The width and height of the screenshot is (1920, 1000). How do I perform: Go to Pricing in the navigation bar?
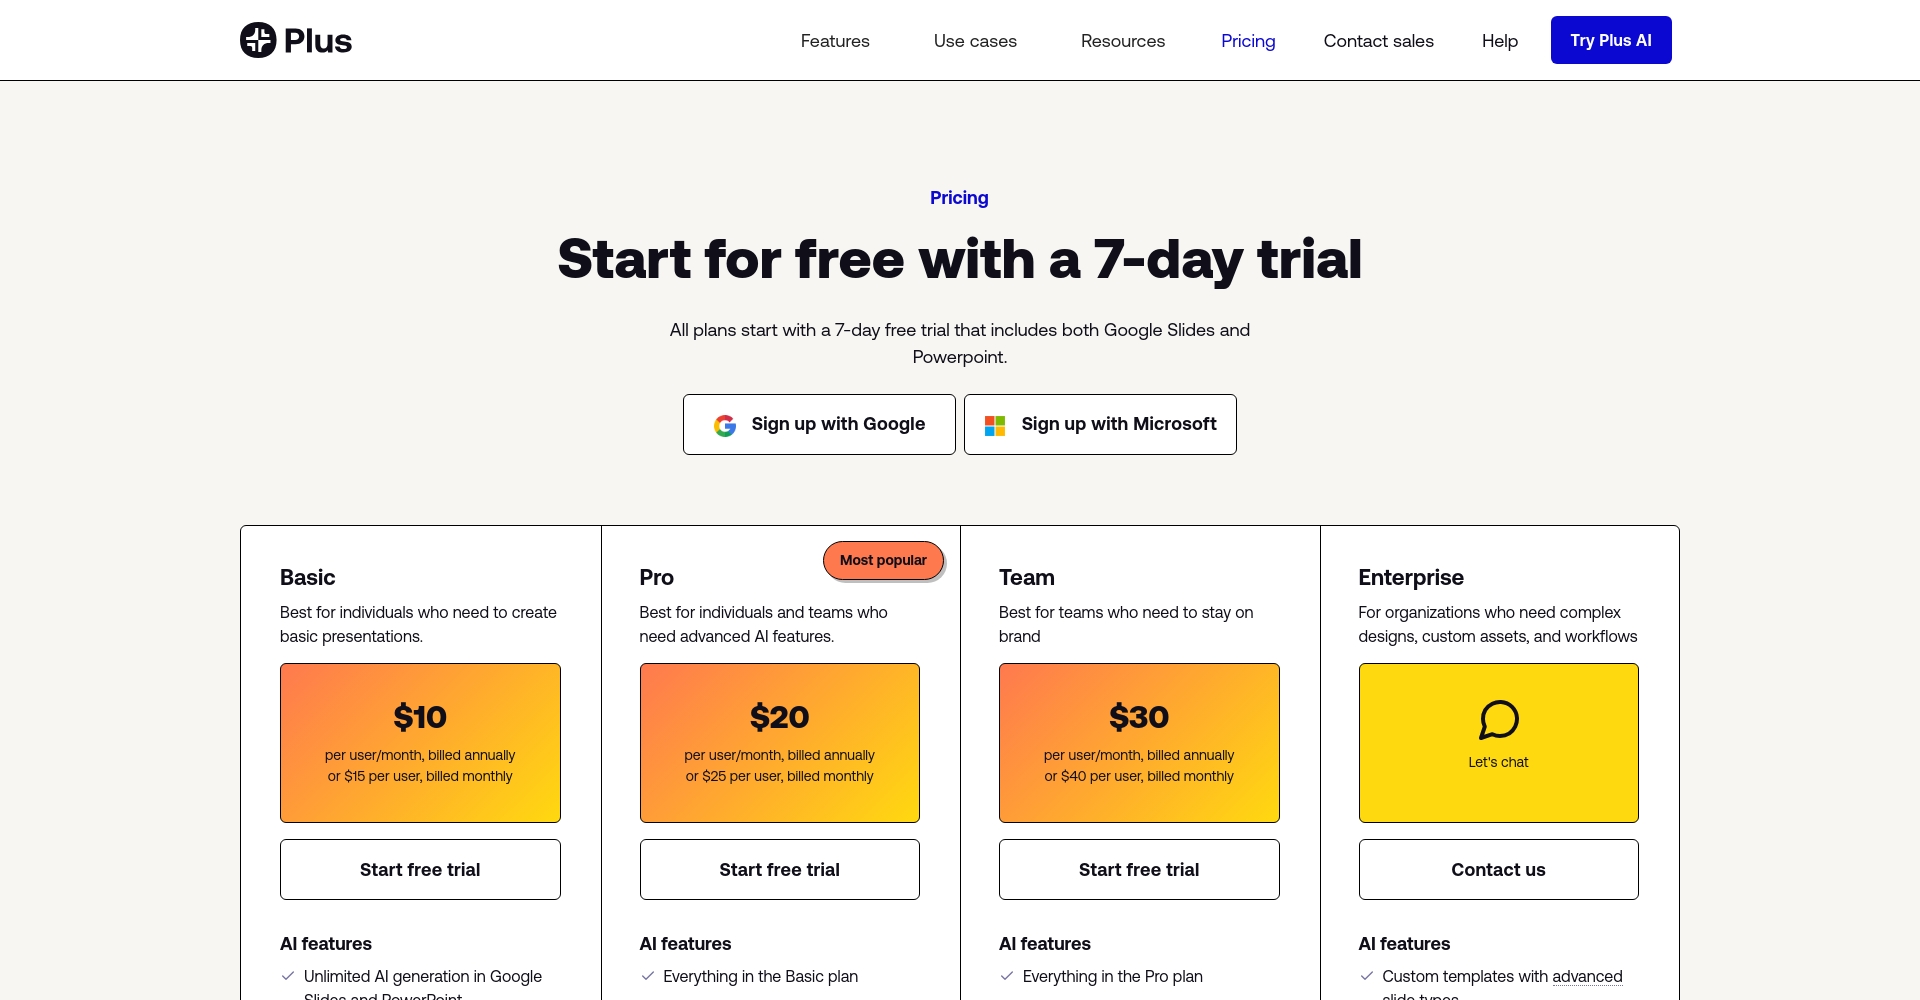[x=1248, y=41]
